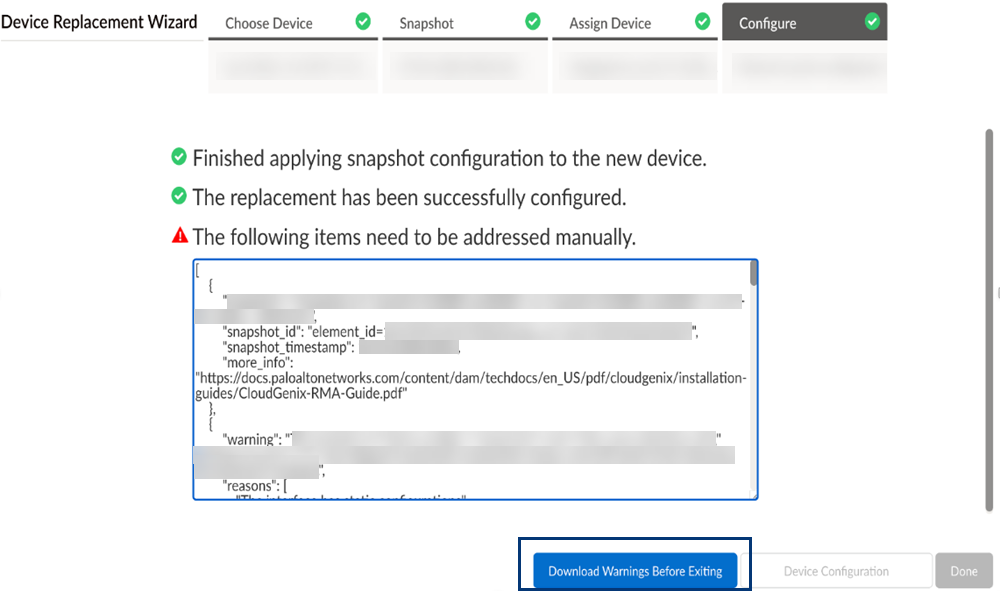Viewport: 1000px width, 591px height.
Task: Click the green checkmark on Assign Device step
Action: 703,21
